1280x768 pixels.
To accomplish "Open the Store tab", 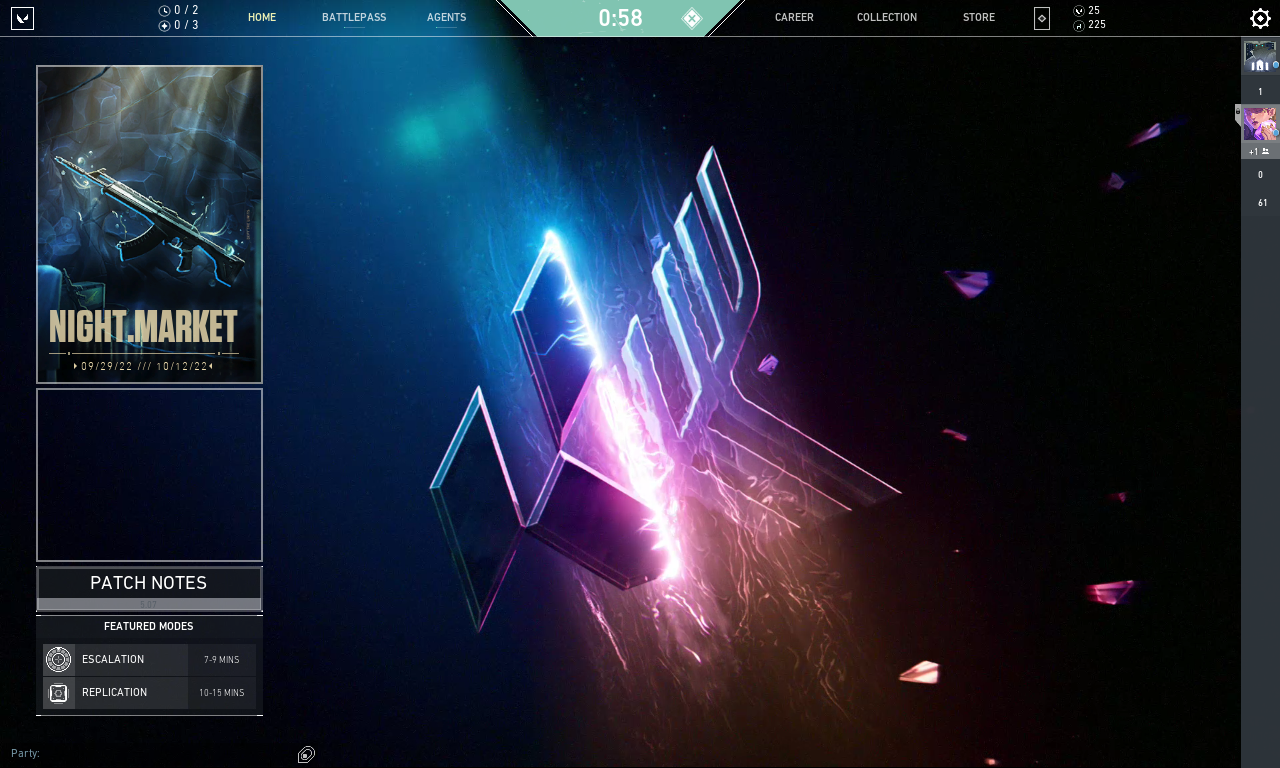I will pyautogui.click(x=979, y=18).
